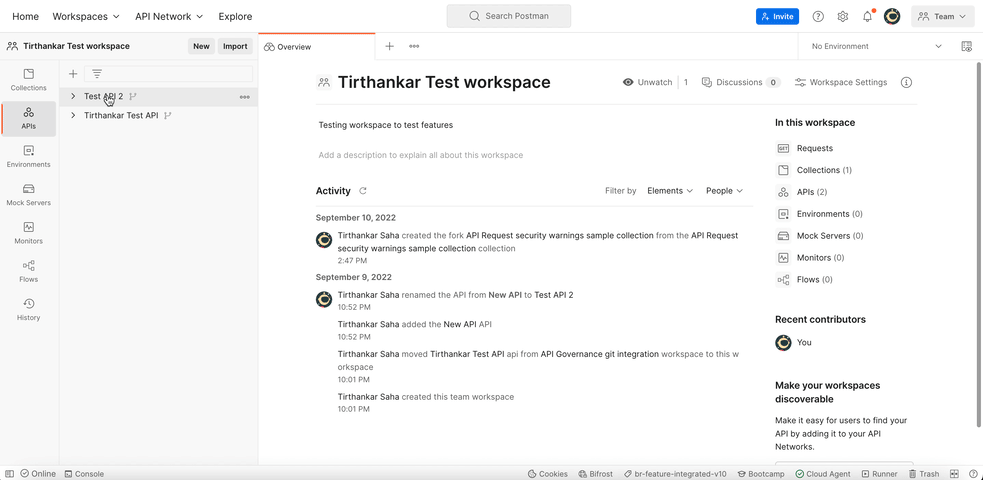The image size is (983, 480).
Task: Open the notifications bell
Action: 868,17
